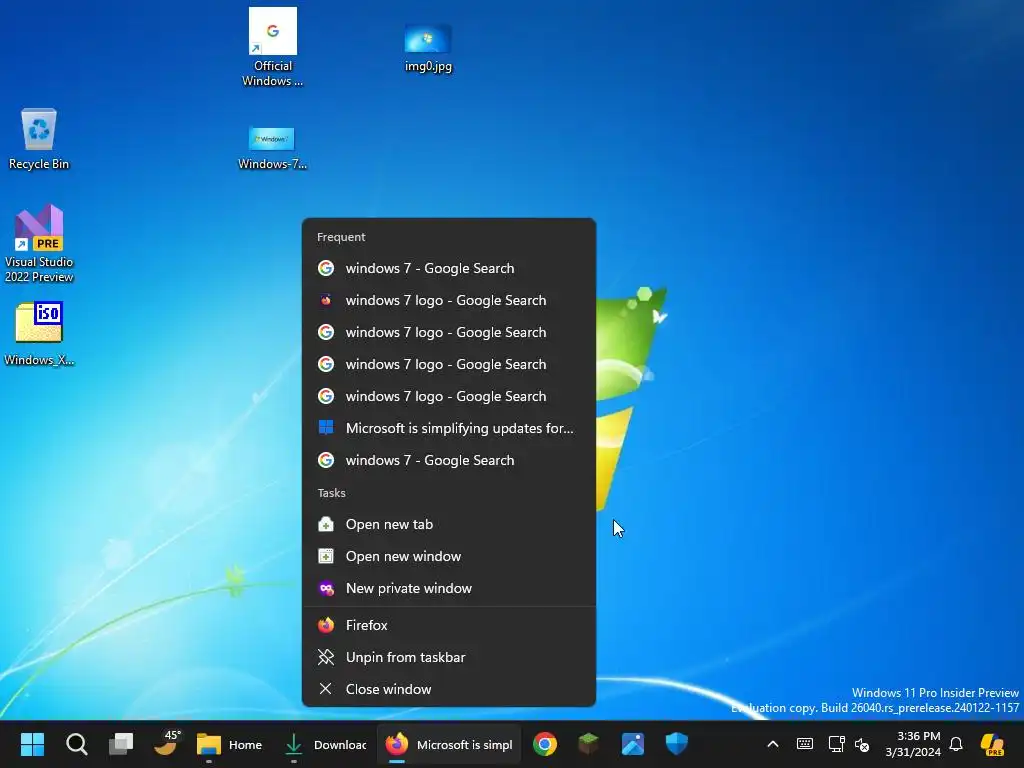Open the 45° weather widget
Screen dimensions: 1024x768
point(166,744)
